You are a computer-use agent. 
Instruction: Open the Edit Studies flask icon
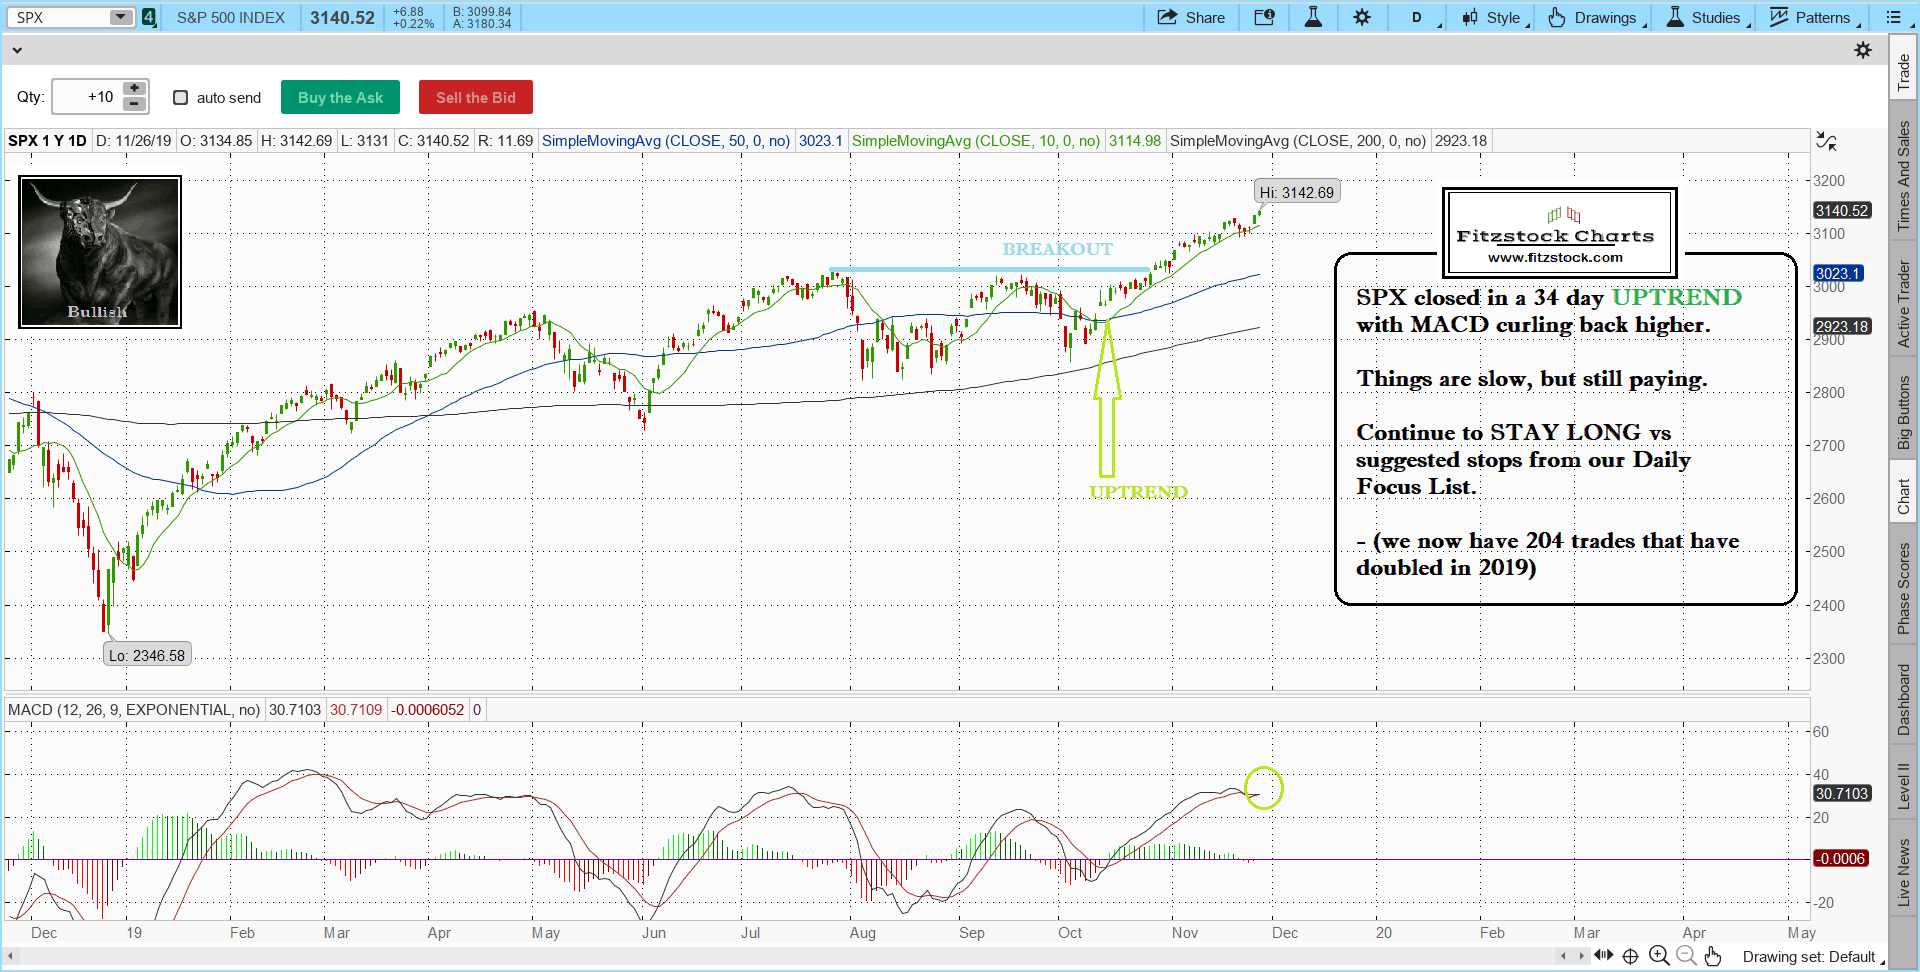1313,17
